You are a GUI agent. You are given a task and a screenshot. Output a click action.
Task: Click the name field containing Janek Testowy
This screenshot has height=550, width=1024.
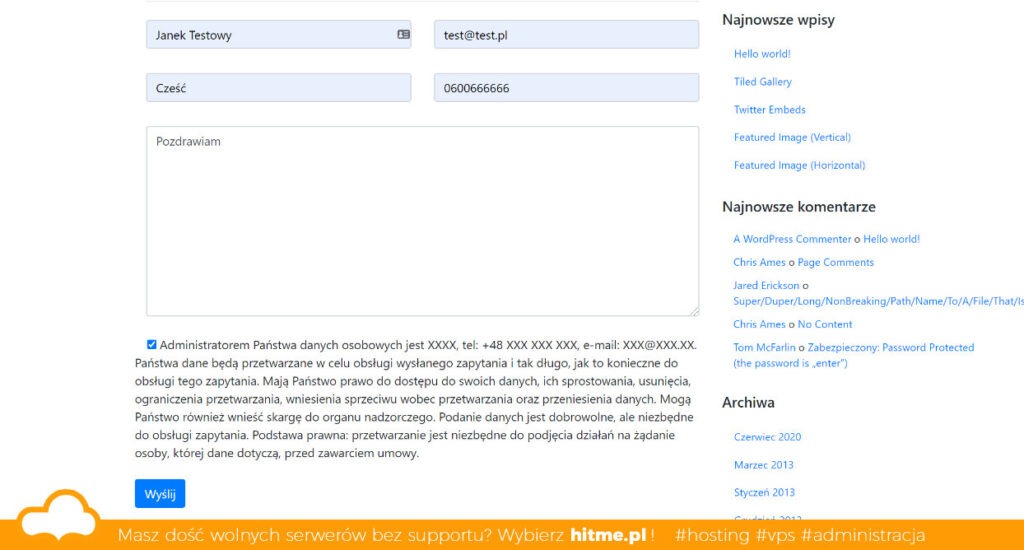[270, 35]
